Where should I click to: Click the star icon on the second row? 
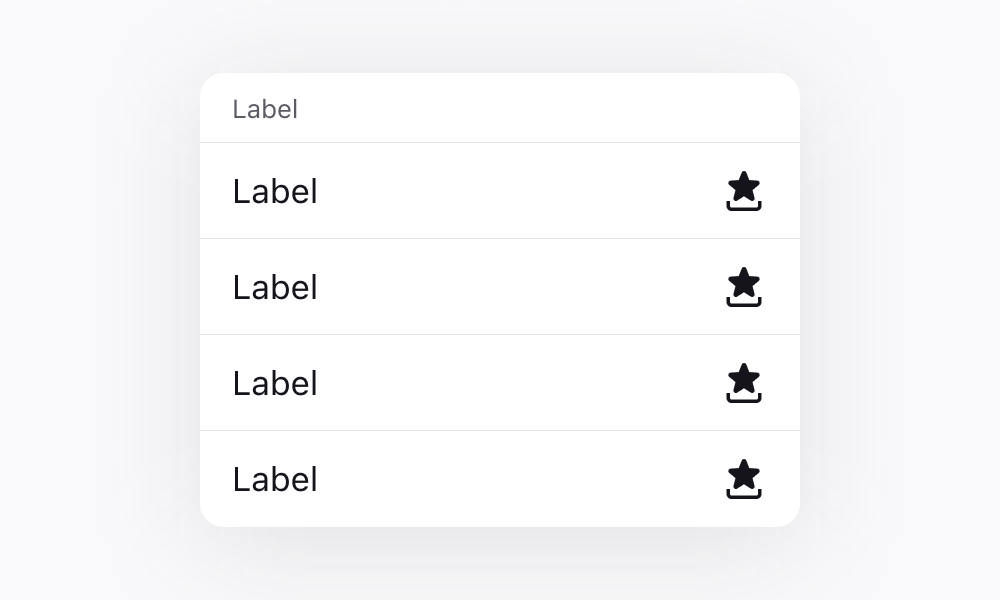click(x=744, y=287)
